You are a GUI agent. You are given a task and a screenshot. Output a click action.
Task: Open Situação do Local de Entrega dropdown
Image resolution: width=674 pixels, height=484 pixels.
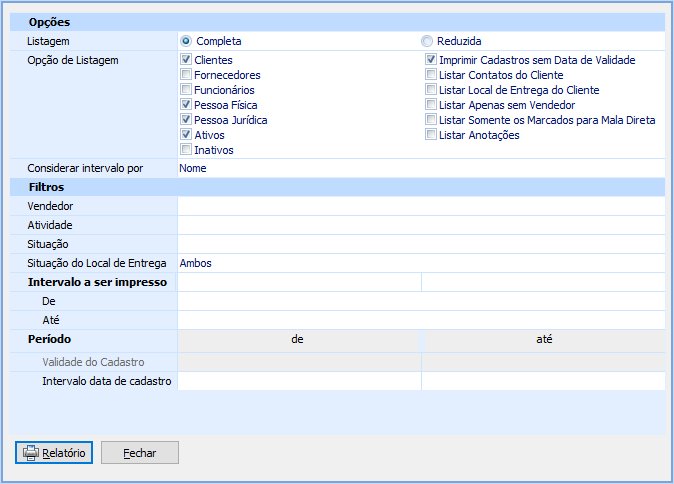coord(421,263)
